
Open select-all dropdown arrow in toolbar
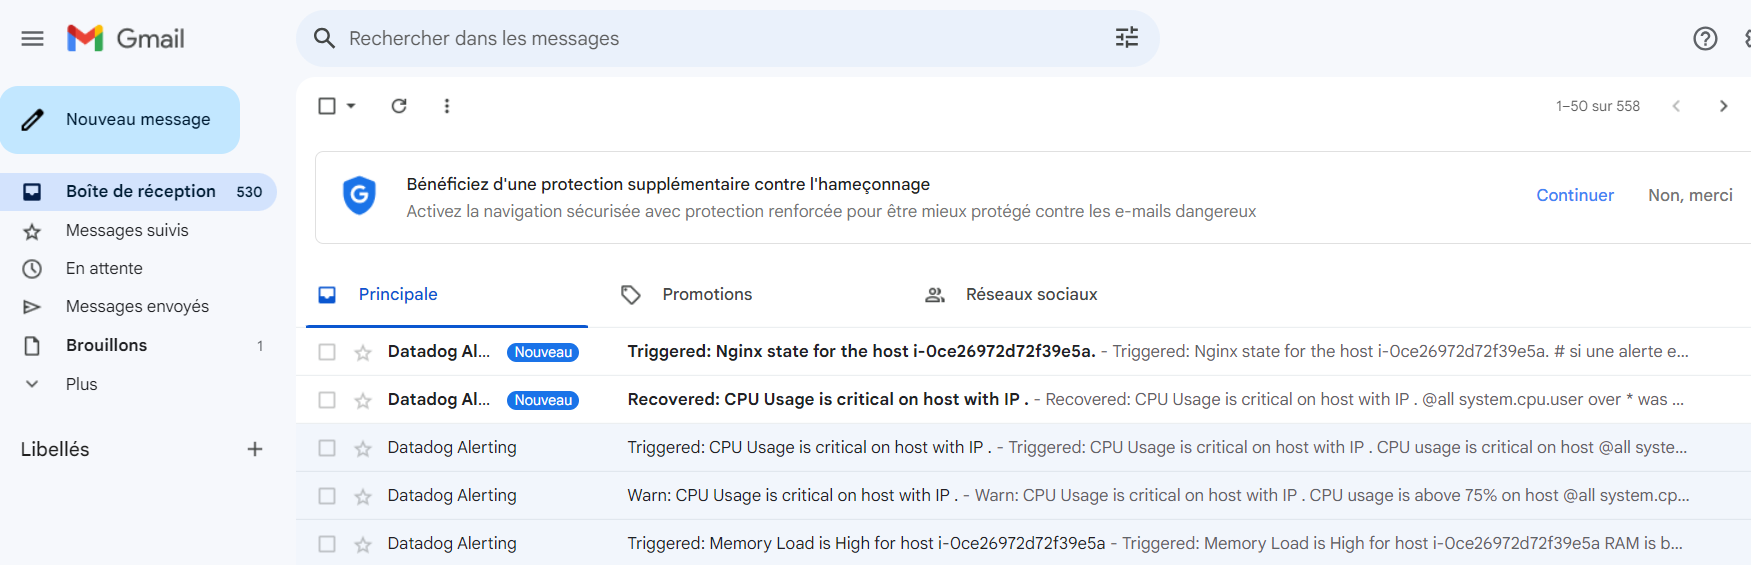tap(351, 106)
